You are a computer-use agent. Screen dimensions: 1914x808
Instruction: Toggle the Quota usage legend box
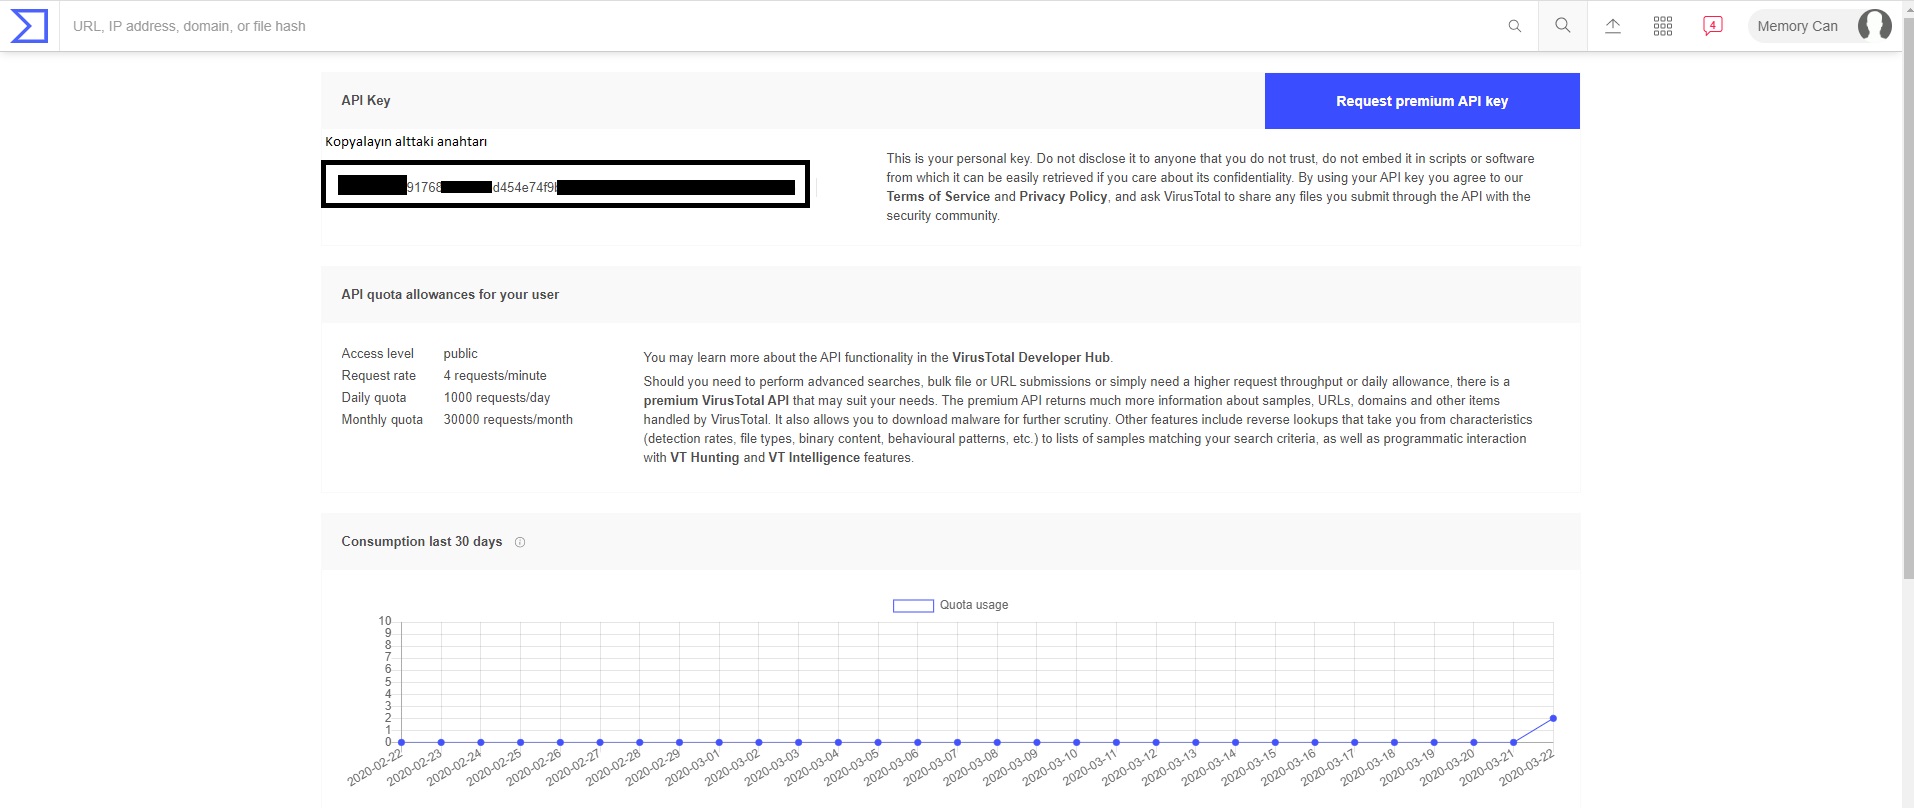click(913, 605)
